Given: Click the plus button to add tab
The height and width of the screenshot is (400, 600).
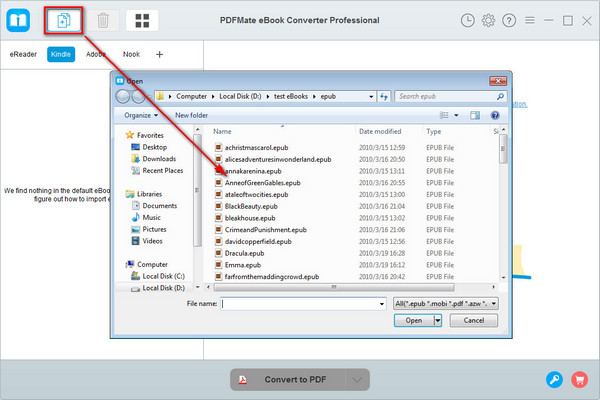Looking at the screenshot, I should tap(160, 54).
